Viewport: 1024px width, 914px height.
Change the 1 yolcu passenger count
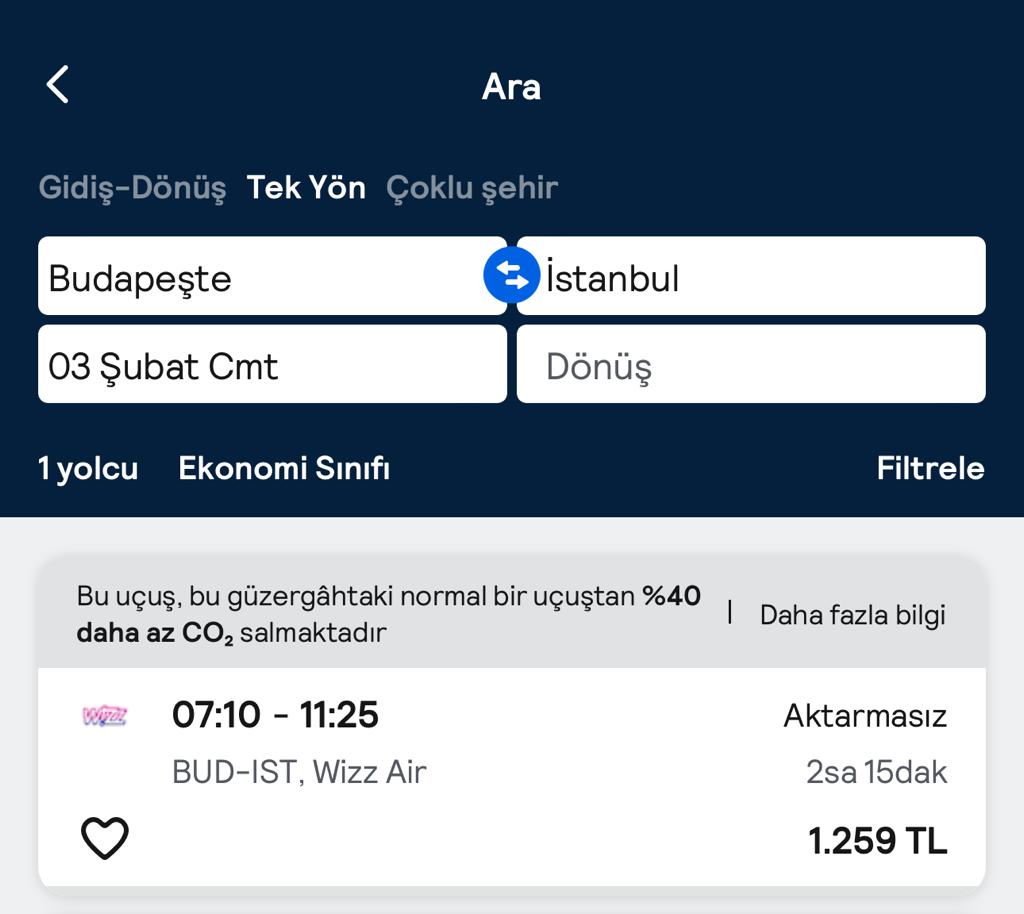88,468
